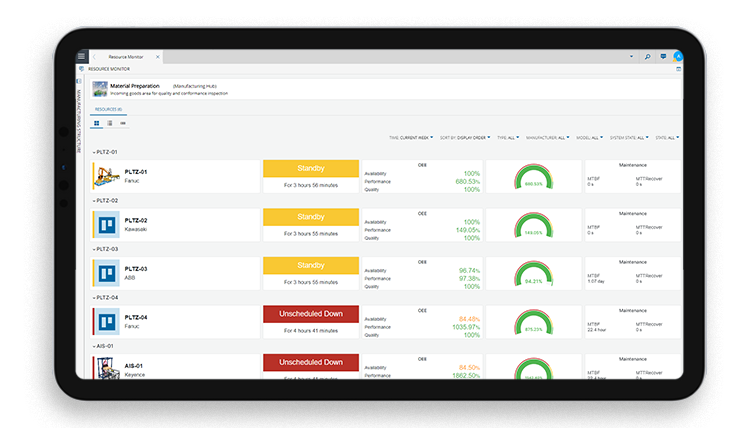Screen dimensions: 754x428
Task: Click the Resource Monitor shield icon
Action: (81, 69)
